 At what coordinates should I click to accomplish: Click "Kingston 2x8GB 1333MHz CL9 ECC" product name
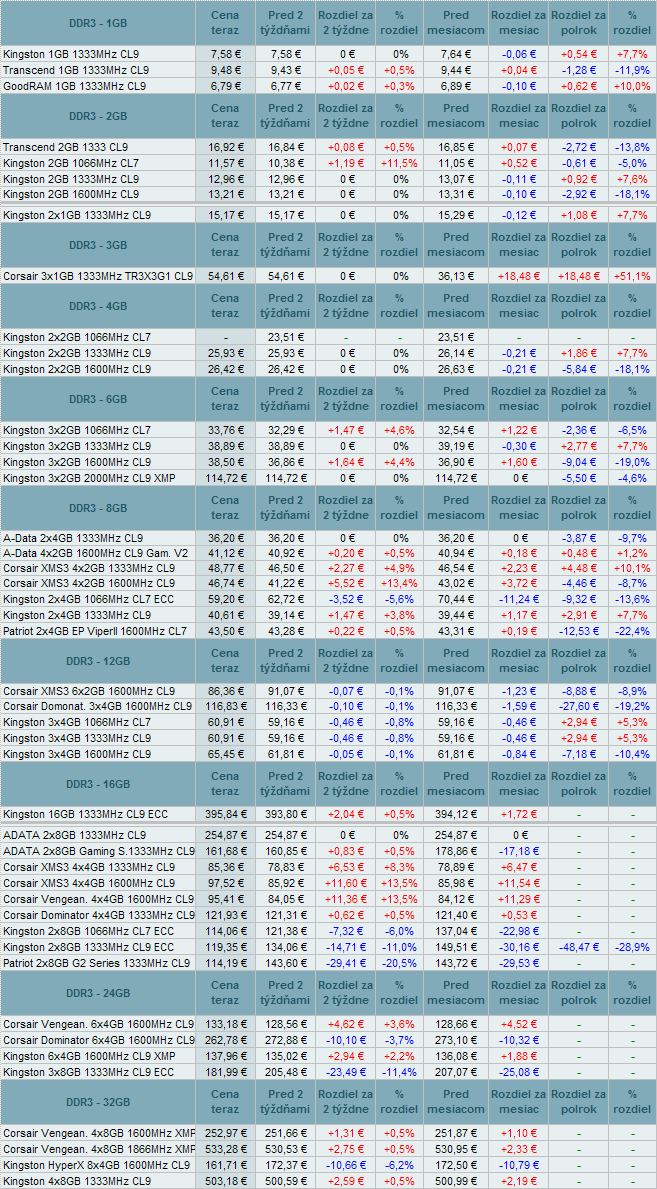(88, 947)
